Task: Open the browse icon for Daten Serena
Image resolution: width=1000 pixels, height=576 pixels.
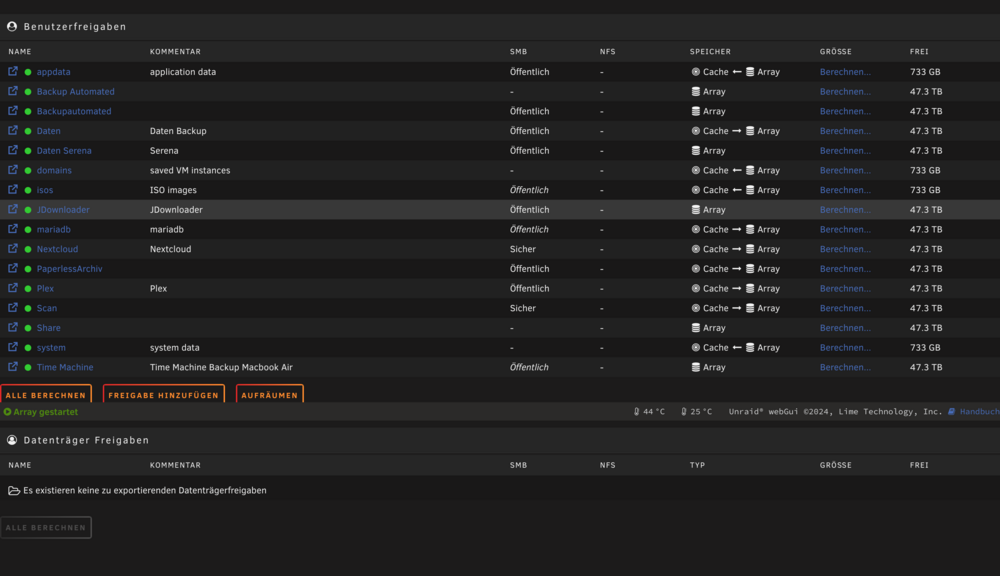Action: pyautogui.click(x=13, y=151)
